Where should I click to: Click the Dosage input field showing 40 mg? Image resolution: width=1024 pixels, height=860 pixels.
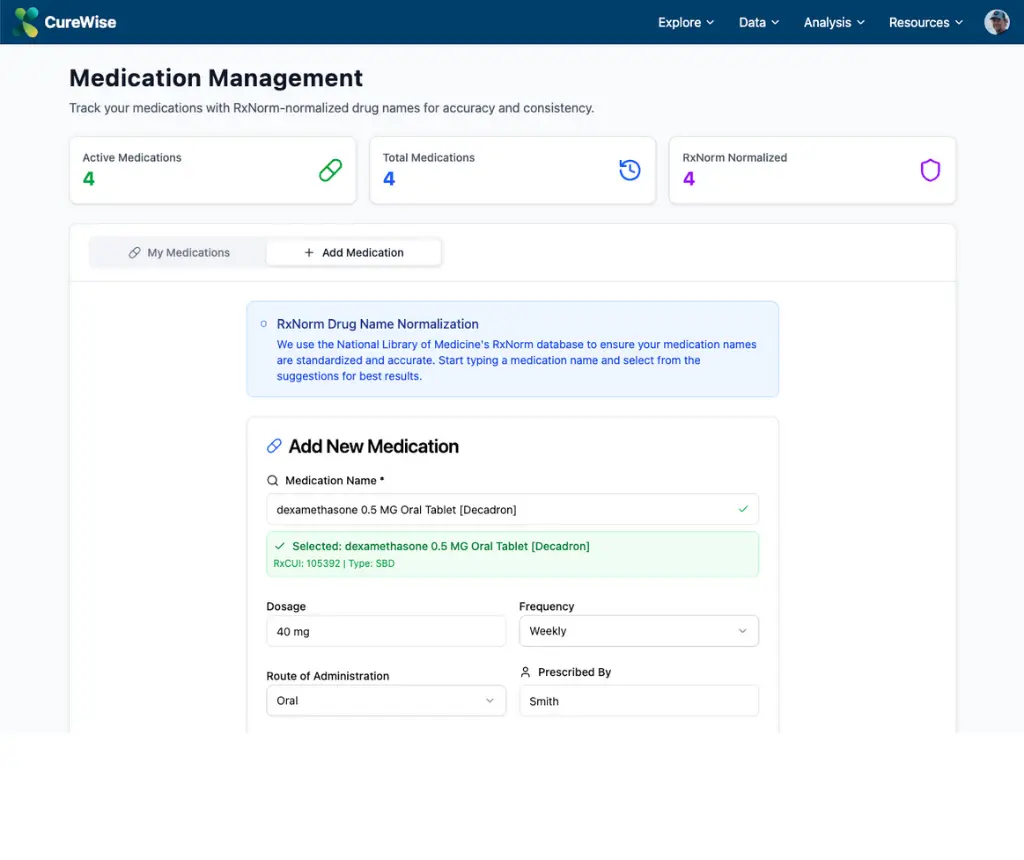click(x=386, y=631)
